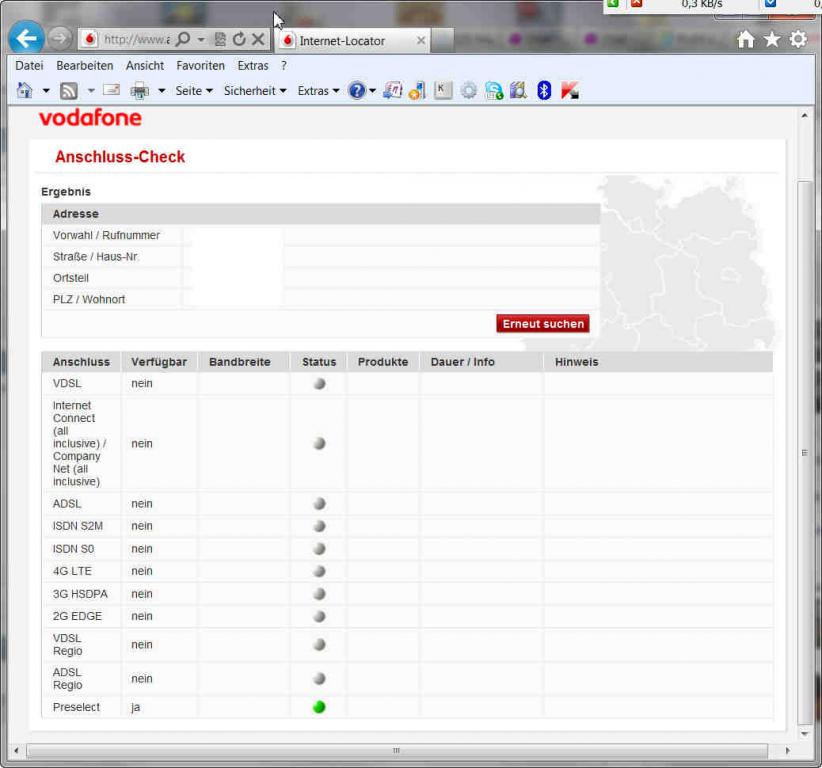This screenshot has height=768, width=822.
Task: Toggle compatibility view icon in address bar
Action: coord(221,39)
